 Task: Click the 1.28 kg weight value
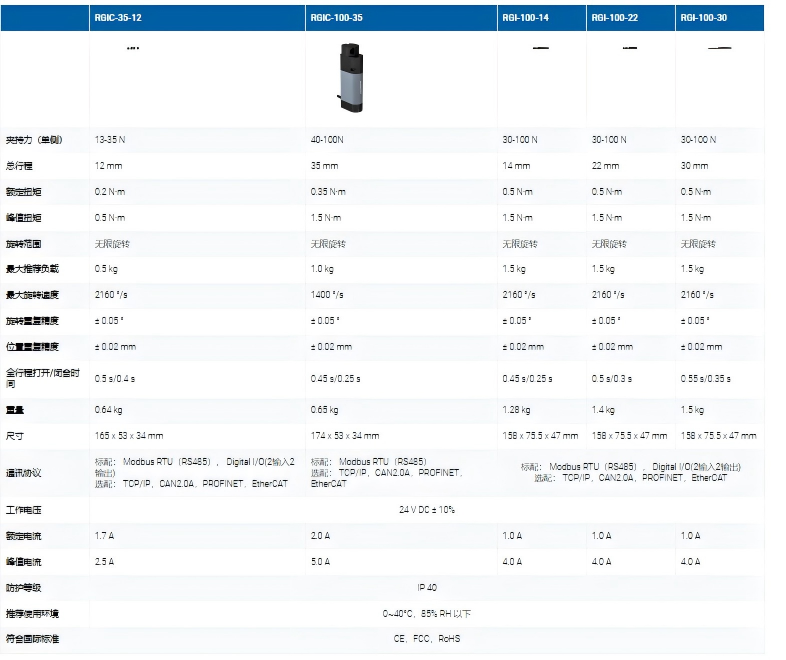pyautogui.click(x=517, y=410)
